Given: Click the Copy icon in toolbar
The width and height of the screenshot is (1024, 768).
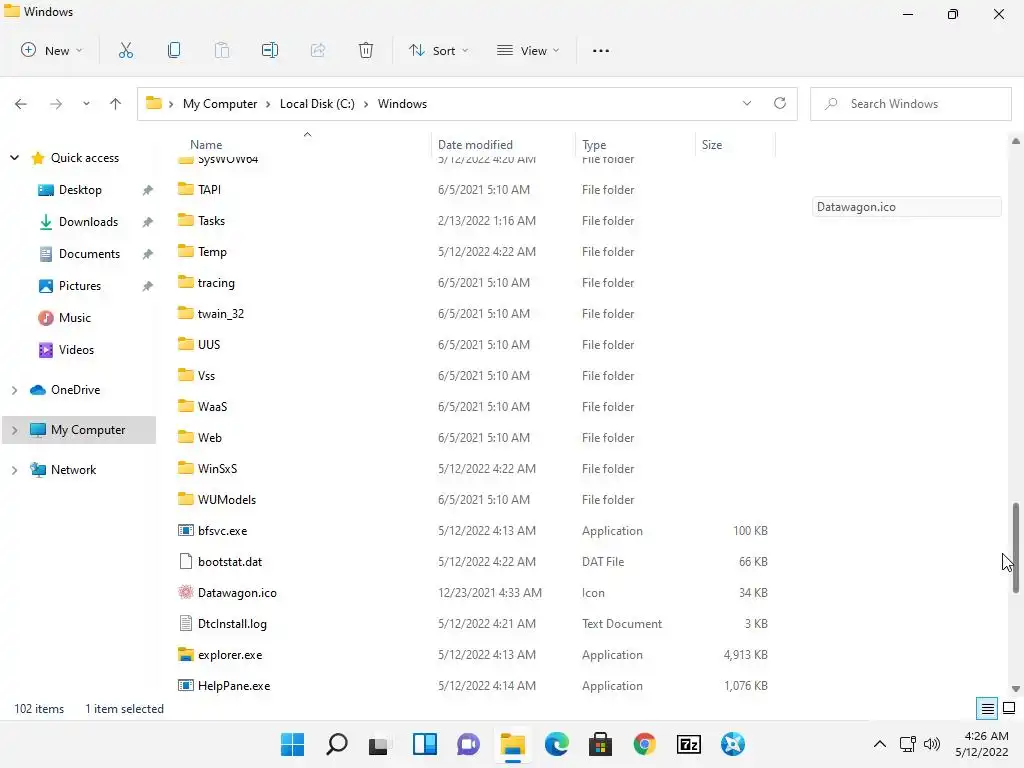Looking at the screenshot, I should pos(174,50).
